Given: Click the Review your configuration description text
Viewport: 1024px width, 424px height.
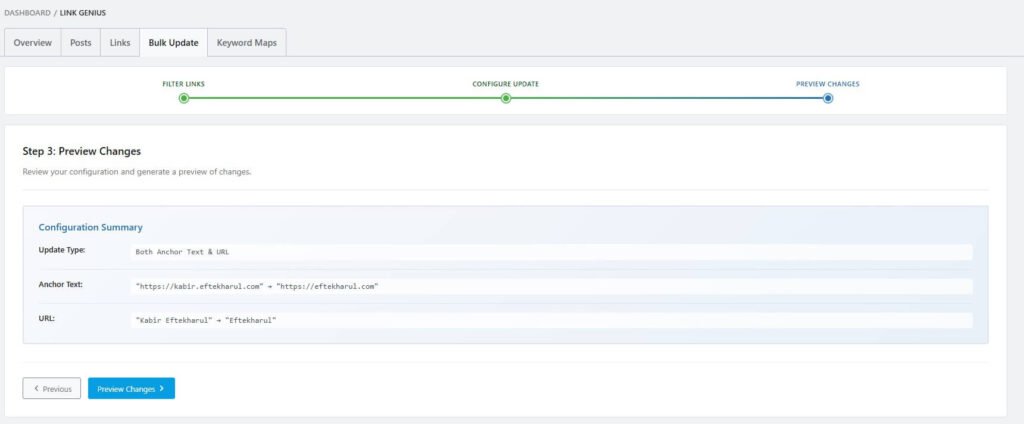Looking at the screenshot, I should 137,172.
